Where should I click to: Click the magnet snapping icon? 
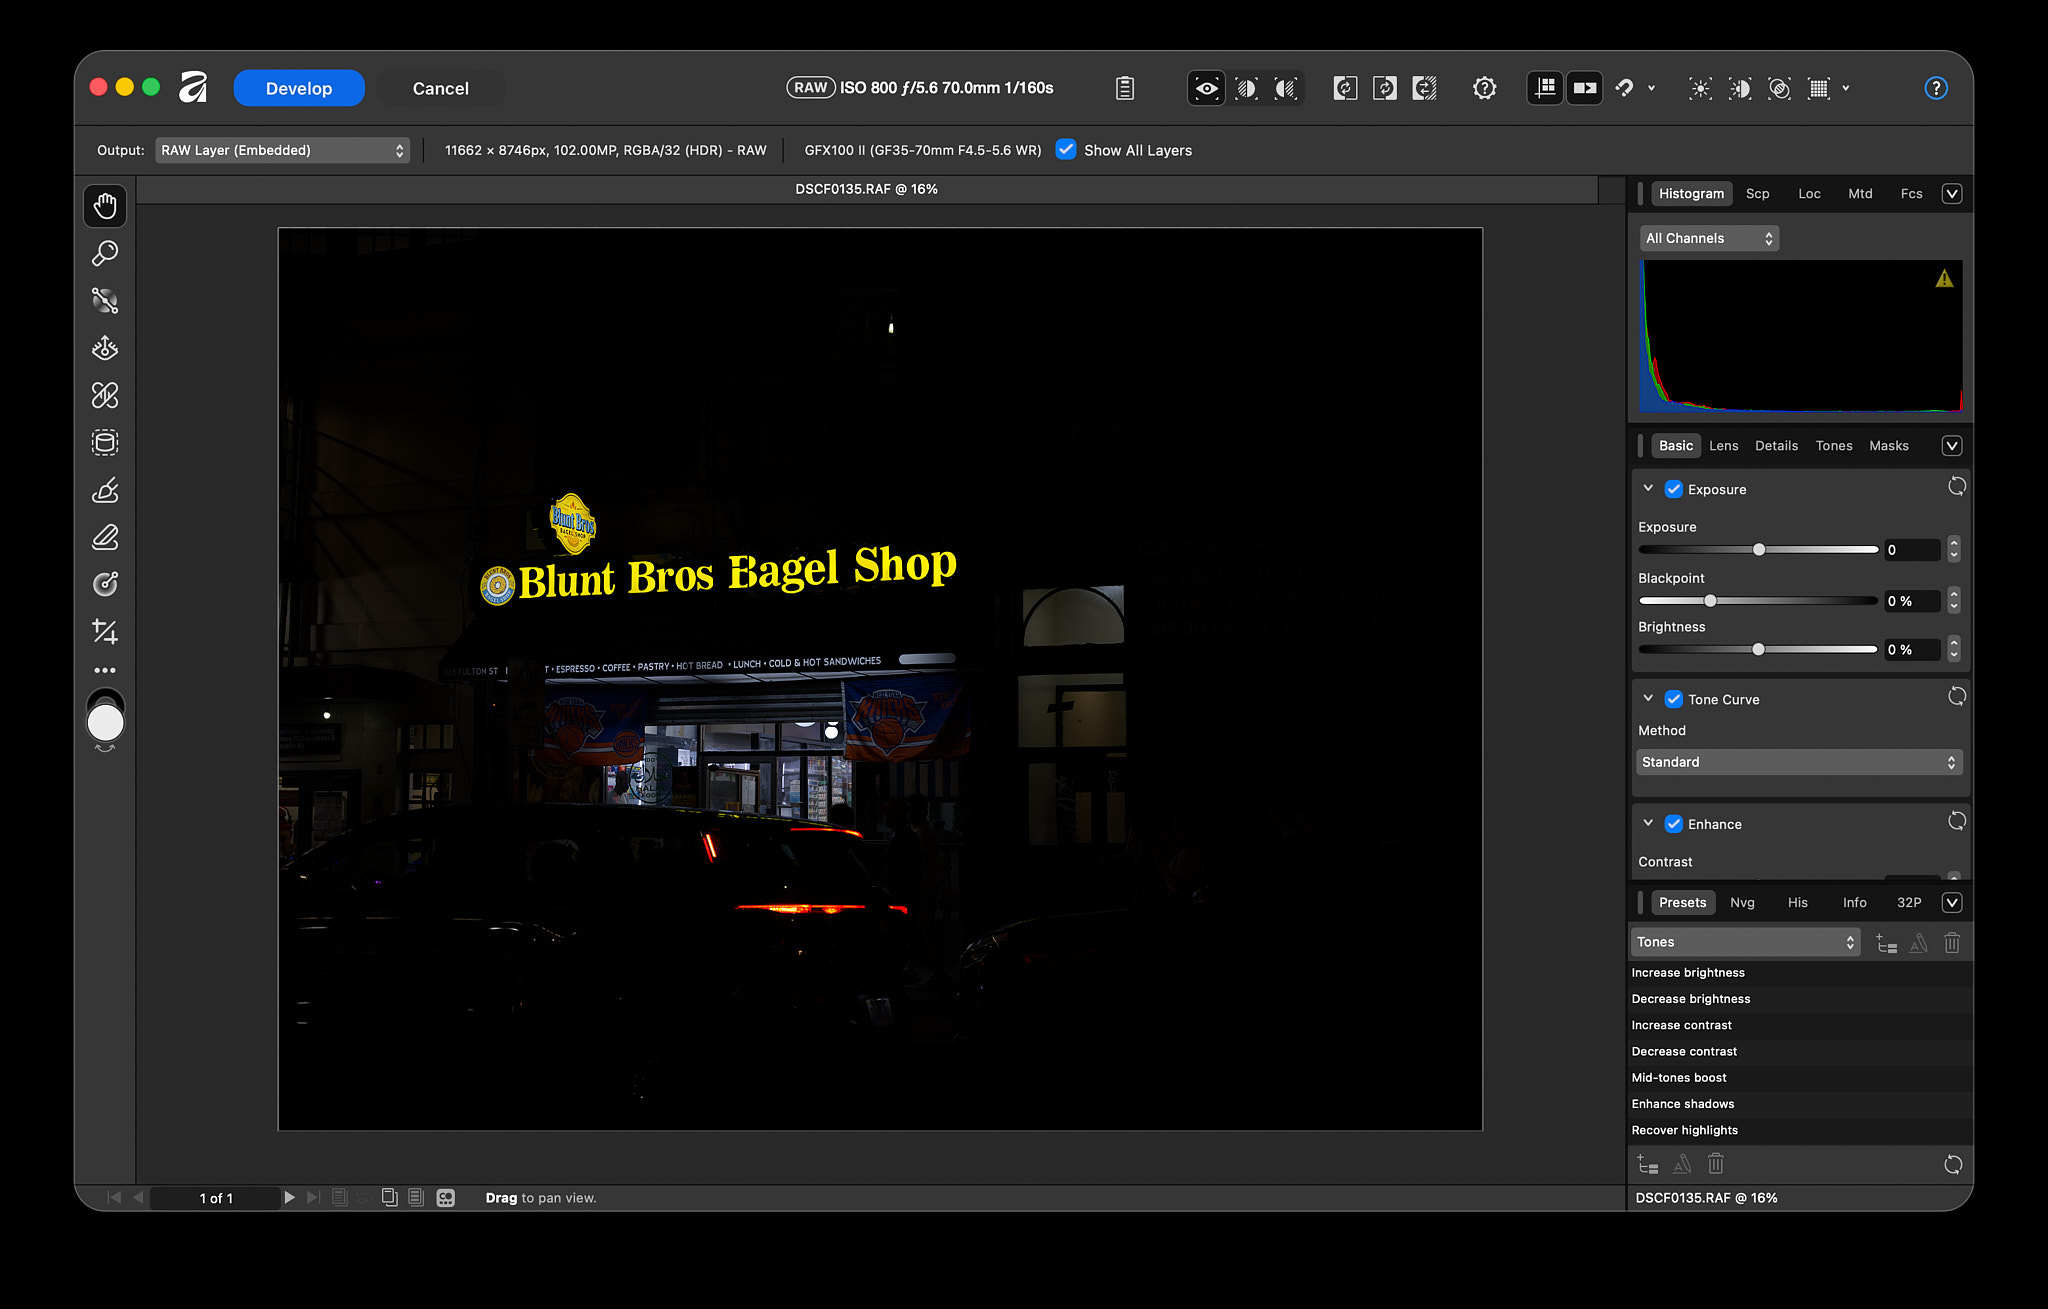tap(1625, 88)
